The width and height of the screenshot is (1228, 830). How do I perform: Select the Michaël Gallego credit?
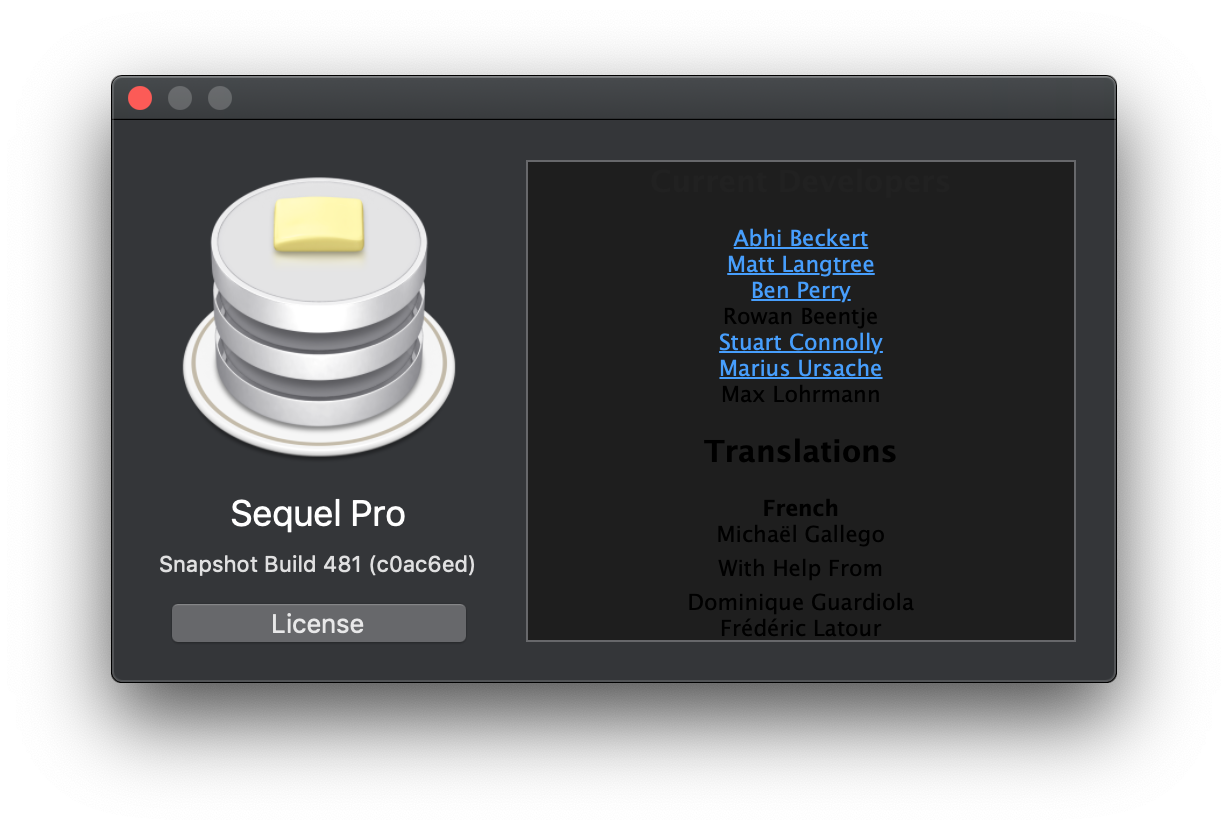(800, 534)
